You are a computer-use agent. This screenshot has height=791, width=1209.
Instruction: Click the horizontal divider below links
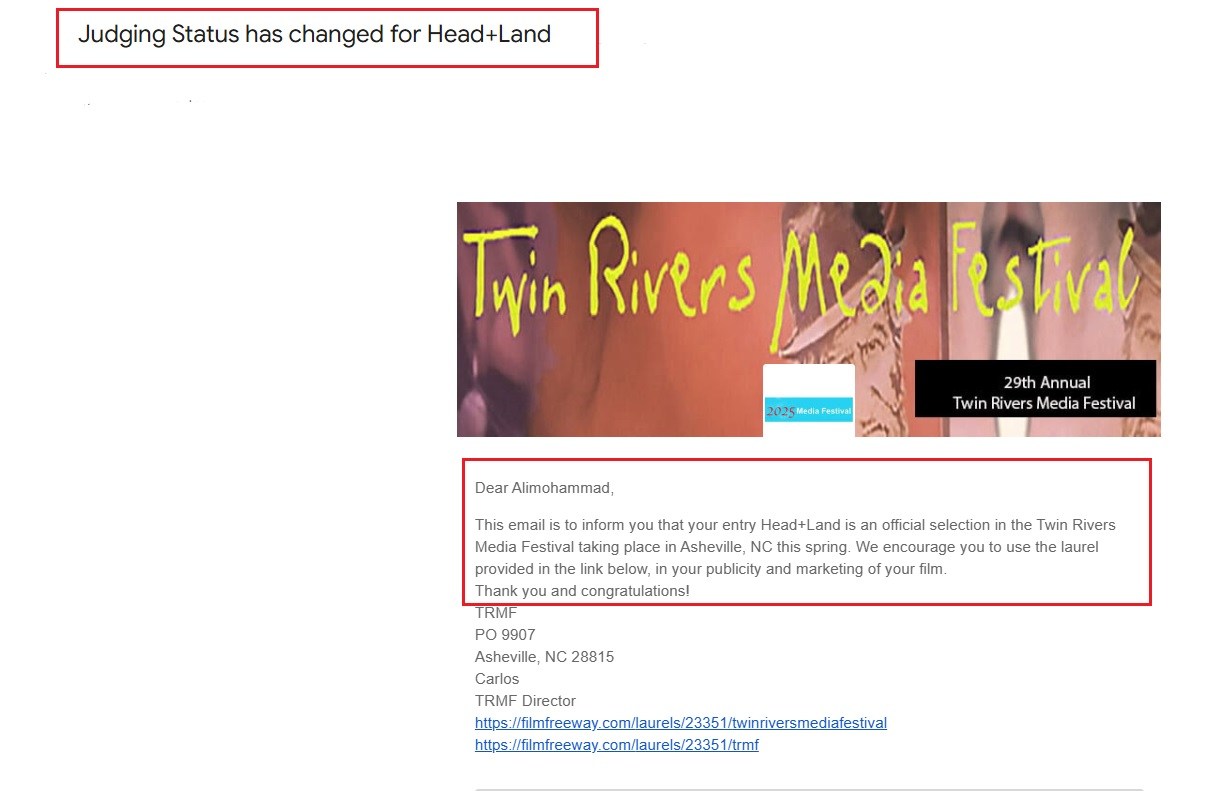(x=809, y=789)
